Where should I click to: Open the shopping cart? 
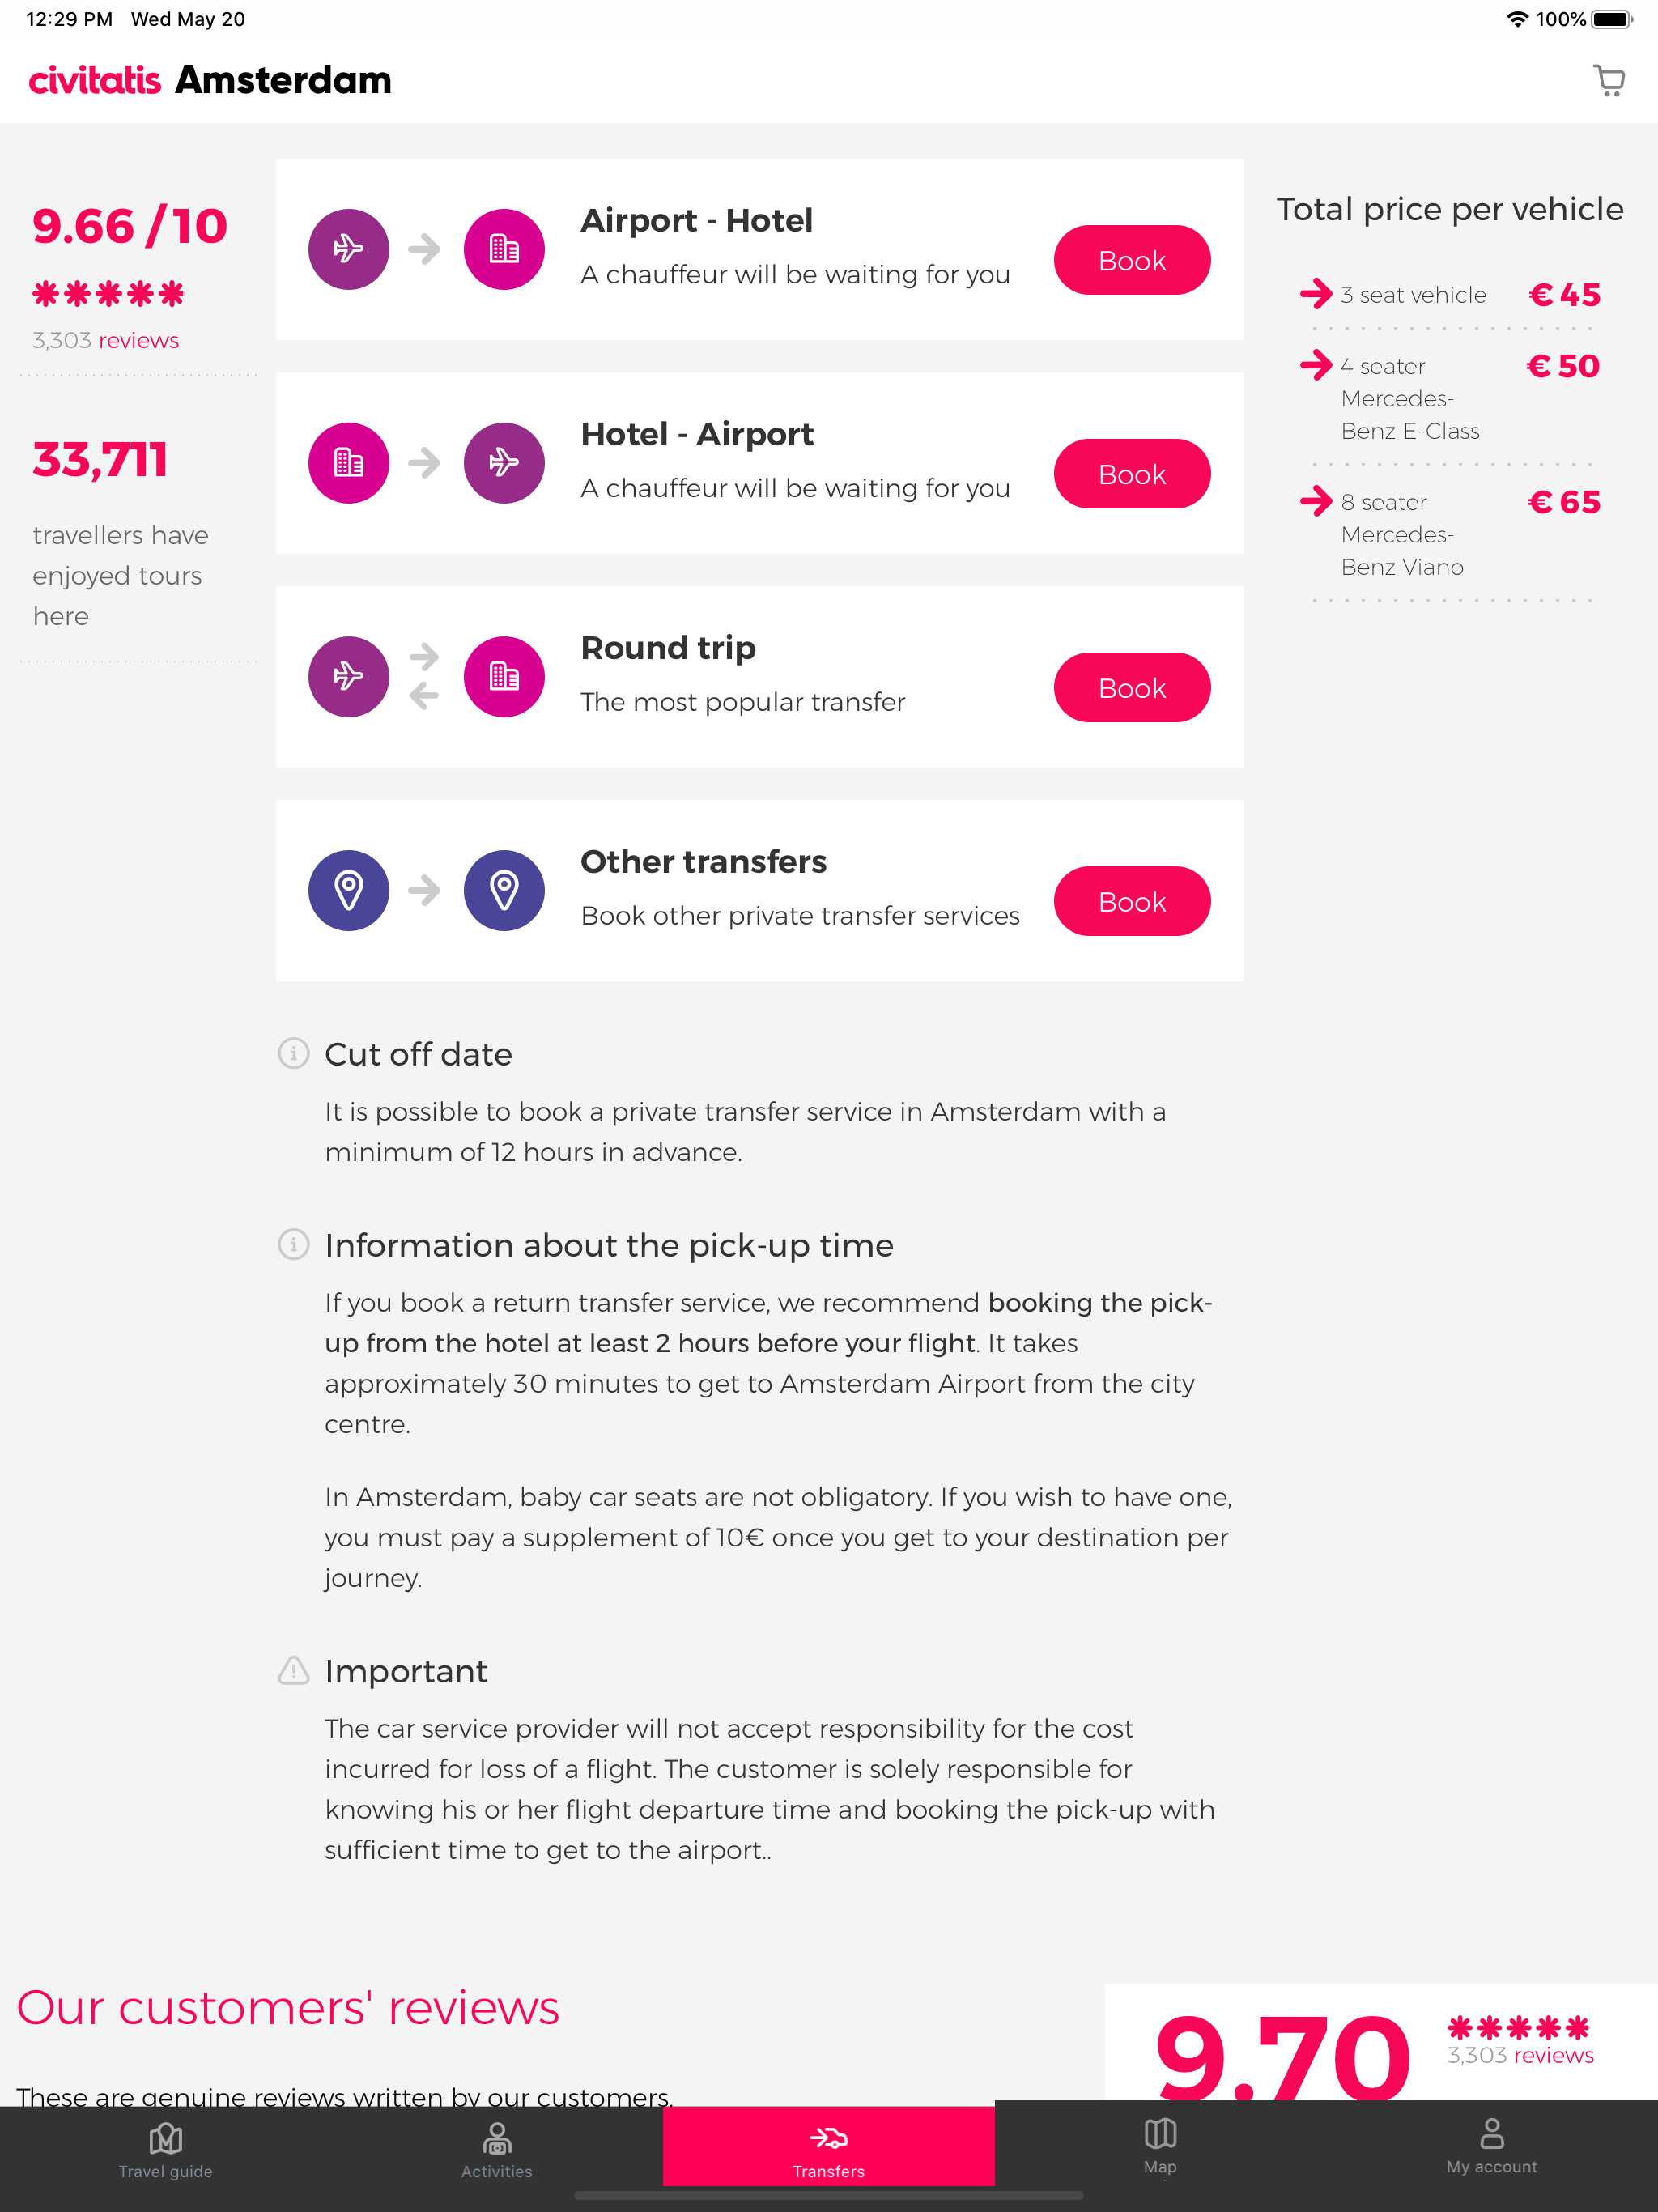click(x=1609, y=81)
